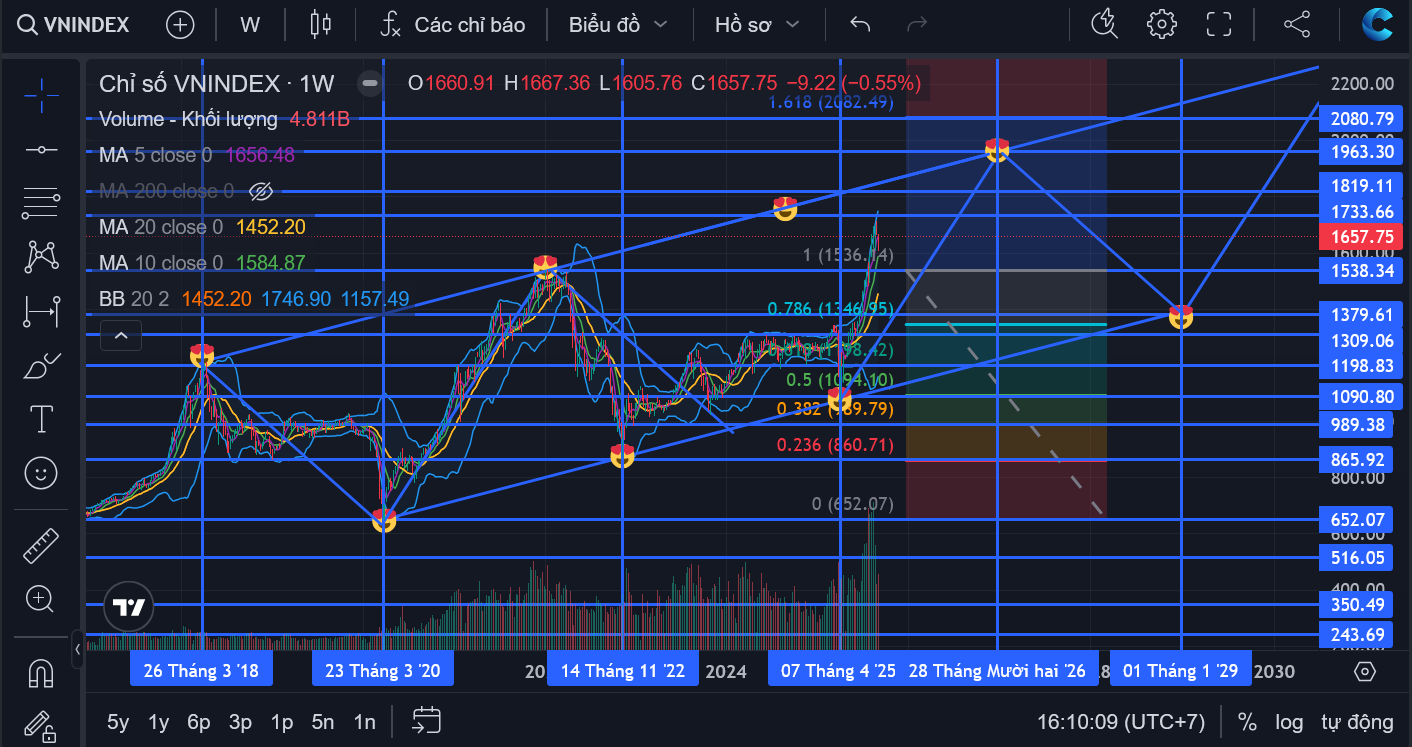Open timezone menu 16:10:09 (UTC+7)

(x=1121, y=722)
